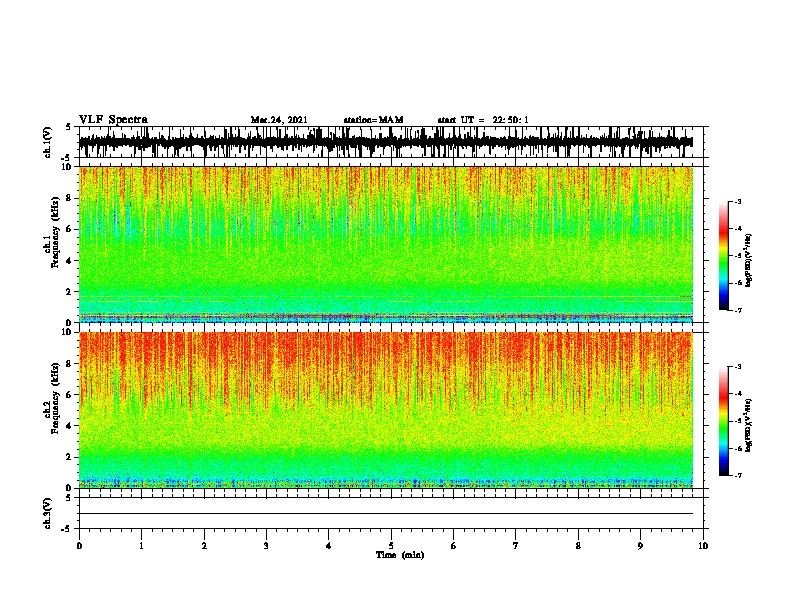Viewport: 792px width, 612px height.
Task: Click time axis tick label "5"
Action: click(x=391, y=546)
